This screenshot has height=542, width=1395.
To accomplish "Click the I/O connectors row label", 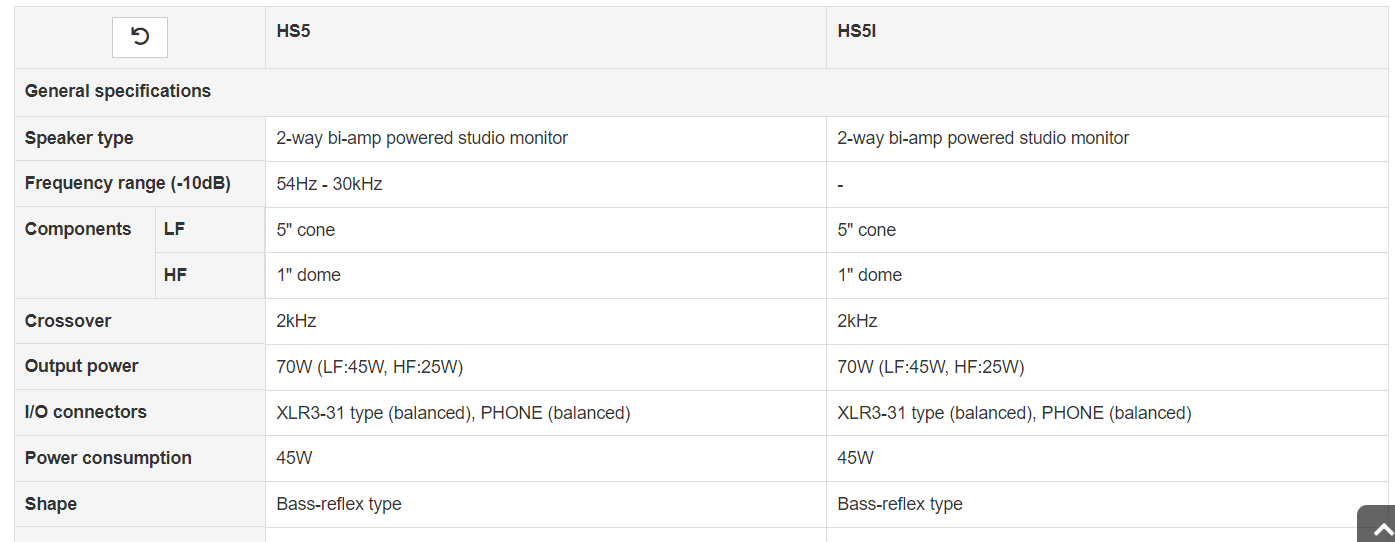I will 86,412.
